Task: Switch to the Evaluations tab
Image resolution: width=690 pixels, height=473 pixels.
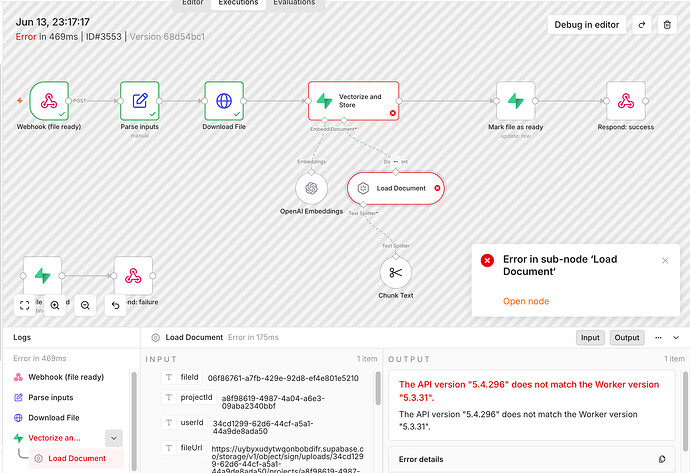Action: 294,3
